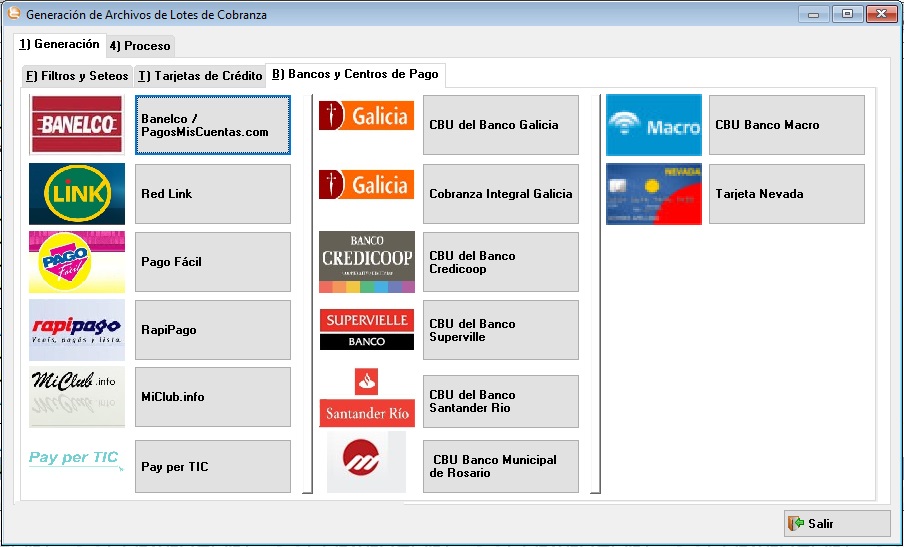
Task: Click the MiClub.info button
Action: (212, 397)
